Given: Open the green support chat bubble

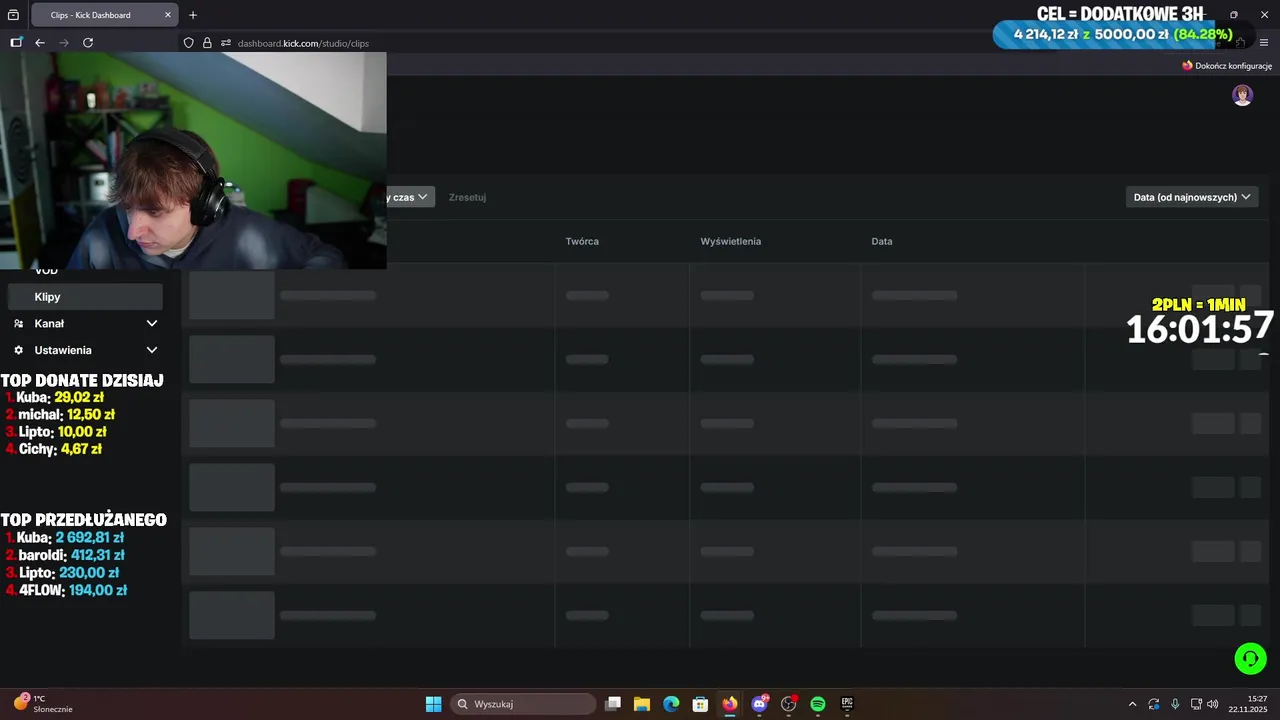Looking at the screenshot, I should pos(1251,658).
